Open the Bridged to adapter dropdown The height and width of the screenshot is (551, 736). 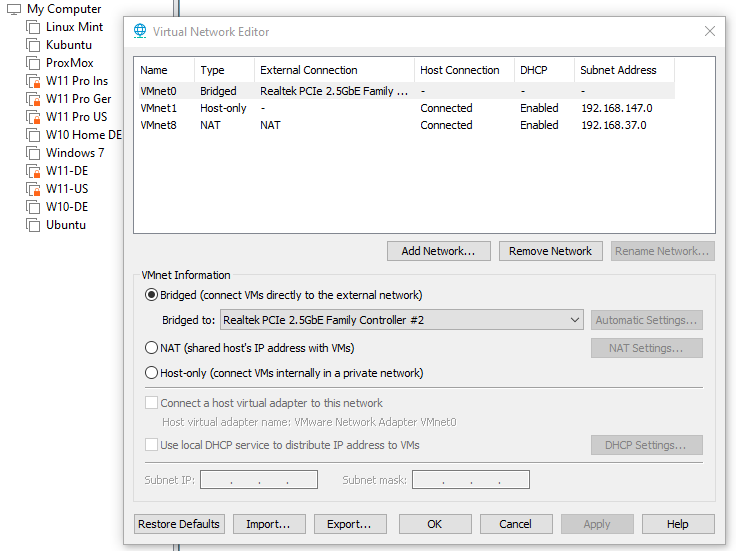(402, 320)
